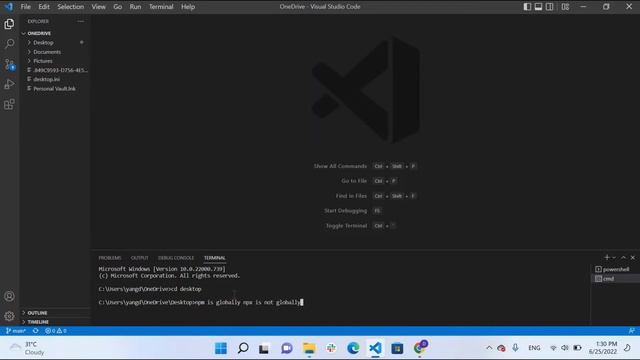The height and width of the screenshot is (360, 640).
Task: Open Explorer more actions ellipsis
Action: (x=80, y=21)
